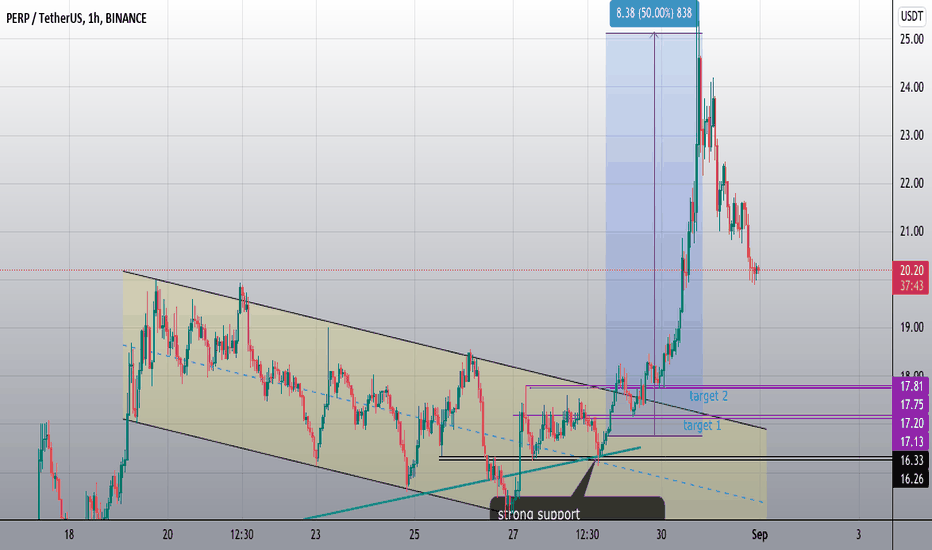The image size is (932, 550).
Task: Click the 17.13 purple price tag
Action: point(912,441)
